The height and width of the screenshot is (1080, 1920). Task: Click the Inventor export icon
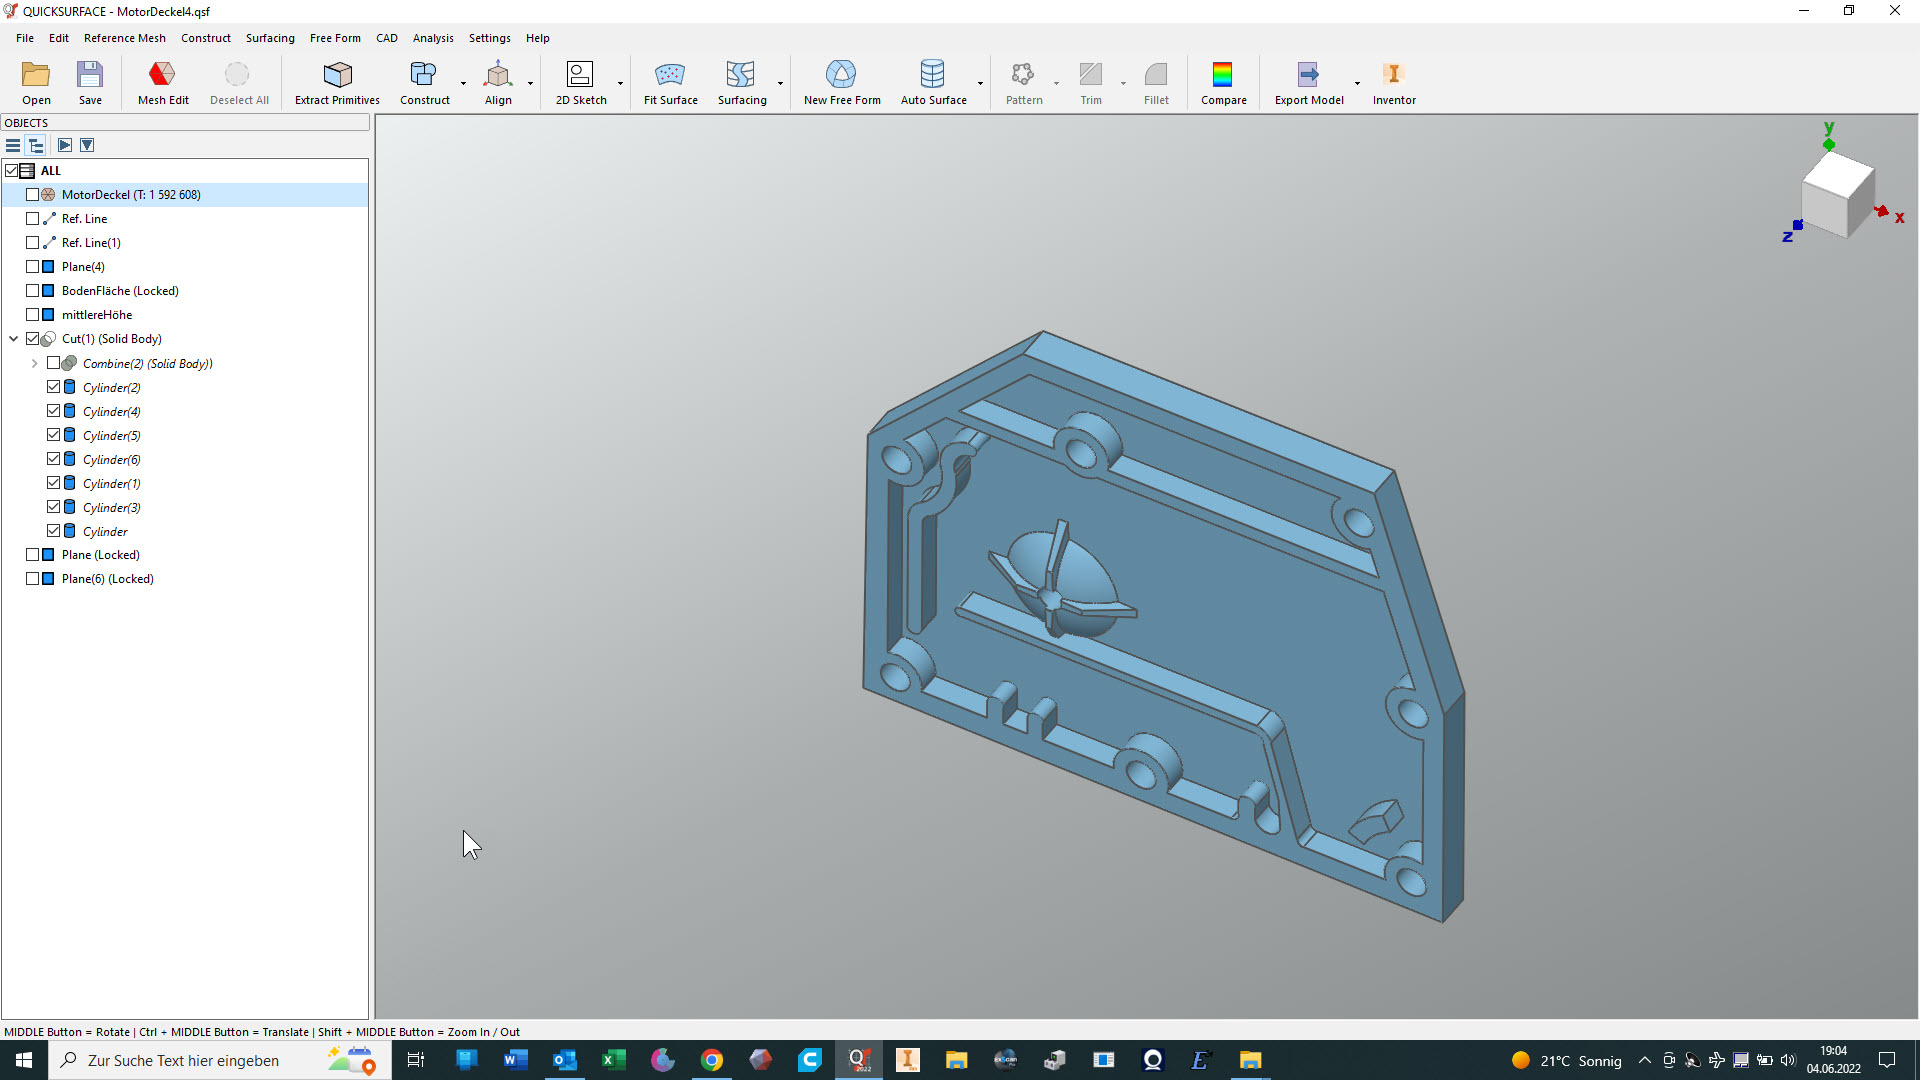click(1393, 75)
